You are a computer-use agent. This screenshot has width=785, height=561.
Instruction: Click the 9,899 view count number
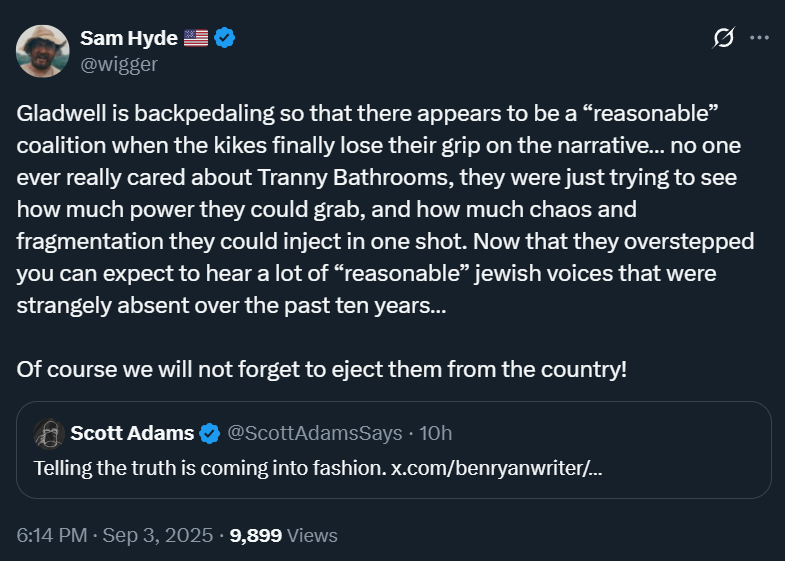(x=256, y=535)
